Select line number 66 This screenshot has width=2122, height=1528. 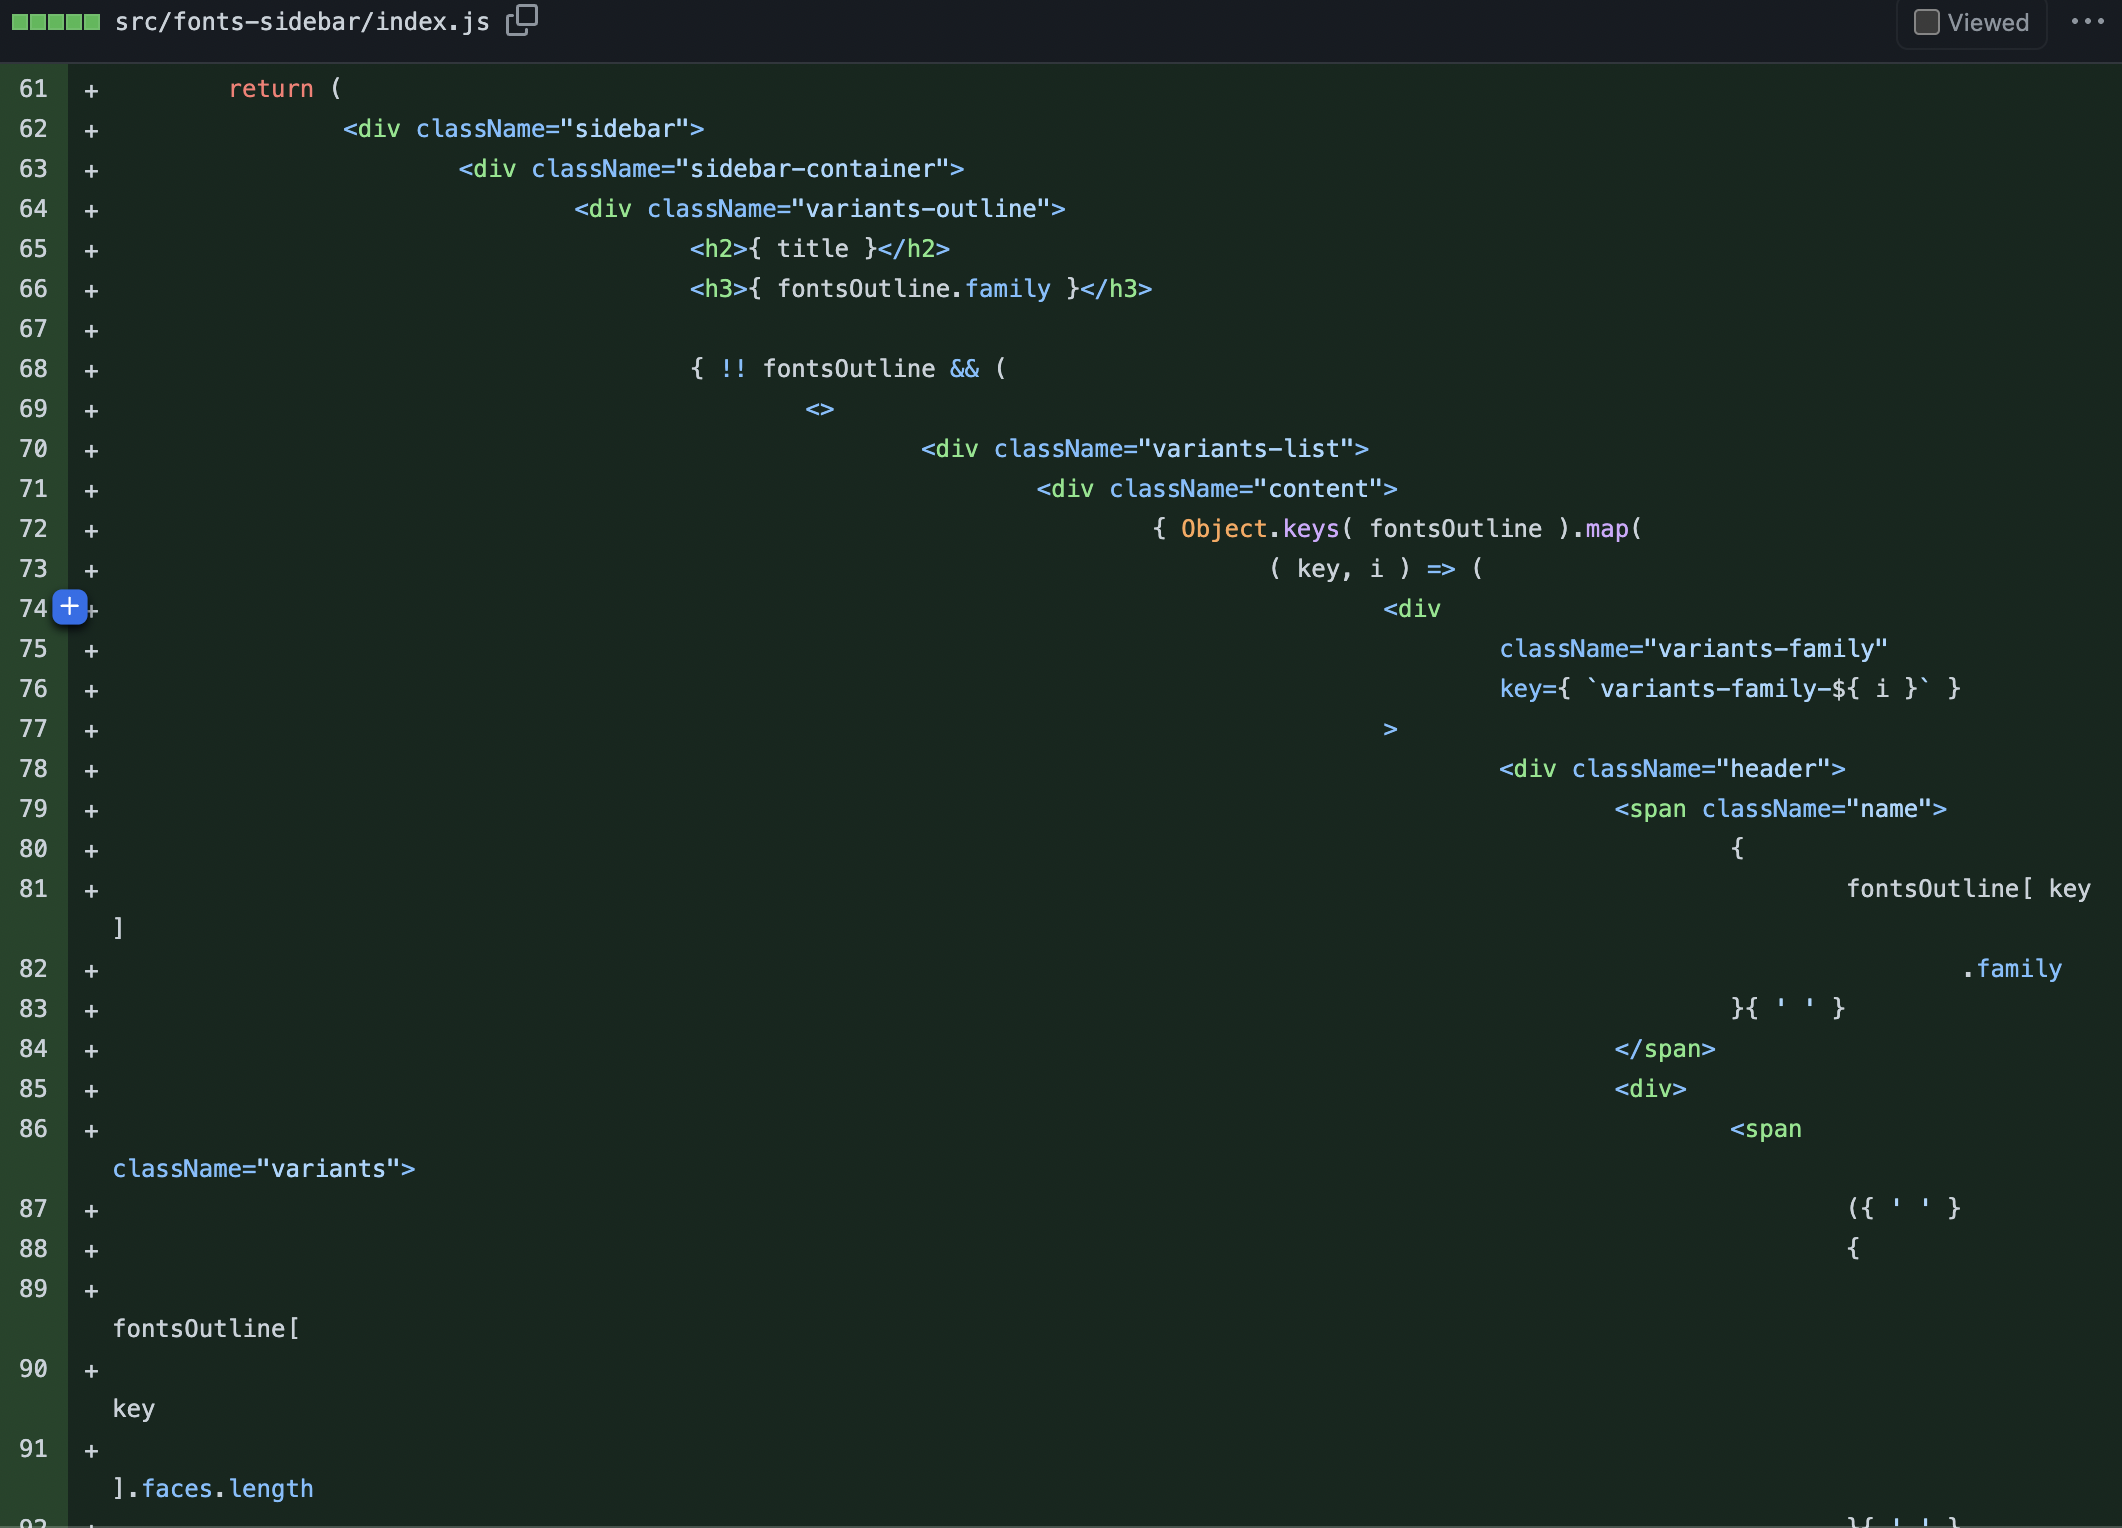click(x=33, y=289)
